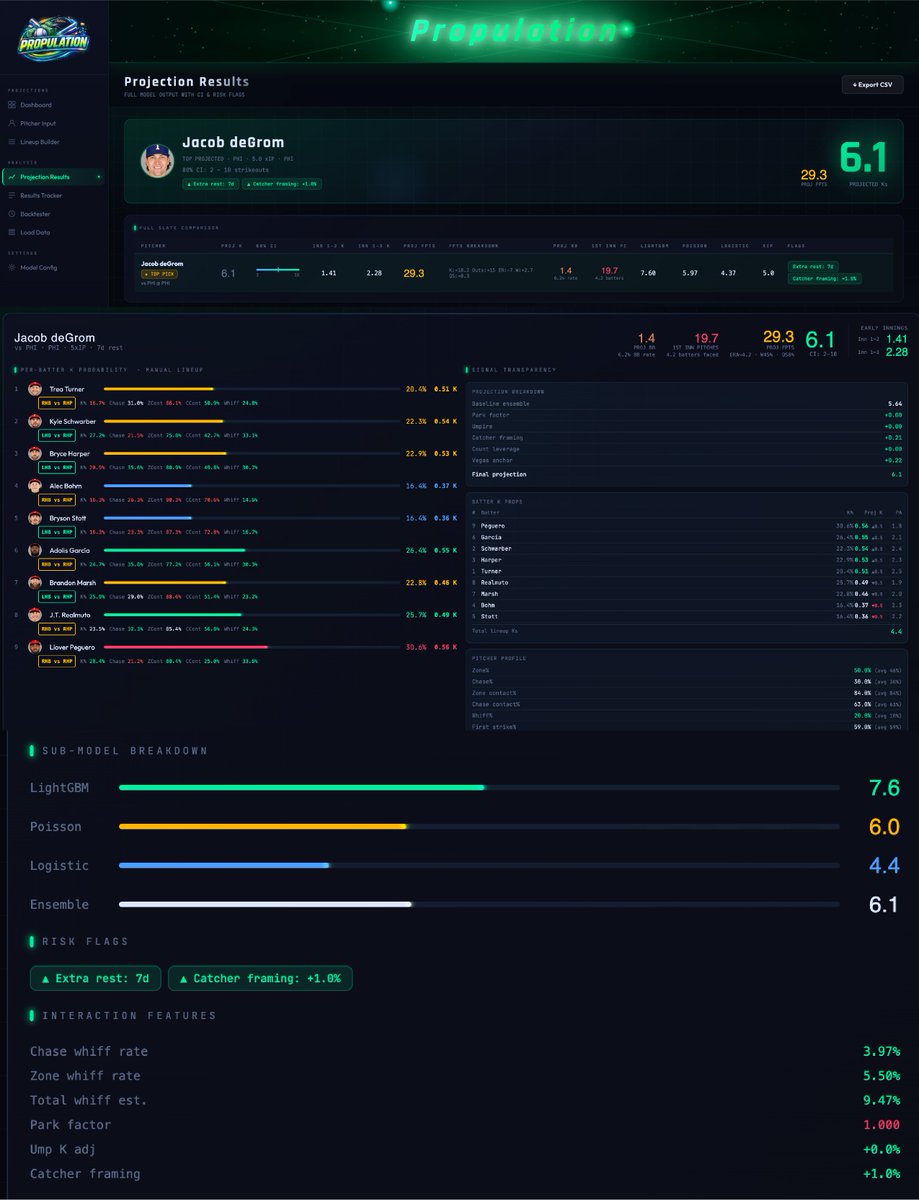Click the Zone whiff rate row

point(465,1076)
